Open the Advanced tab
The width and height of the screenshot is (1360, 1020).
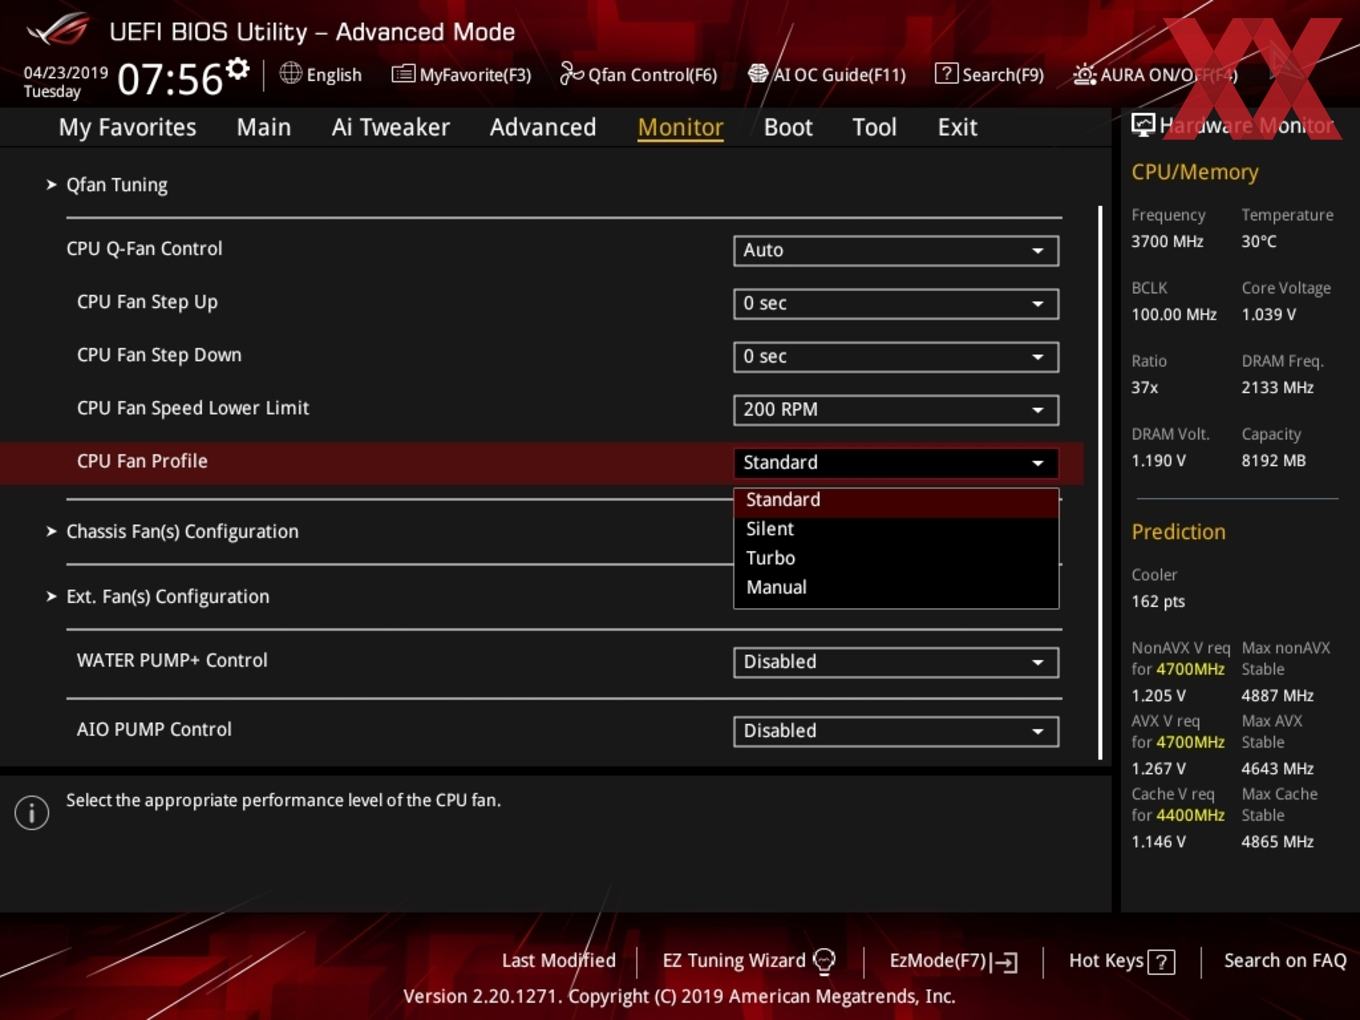[543, 127]
